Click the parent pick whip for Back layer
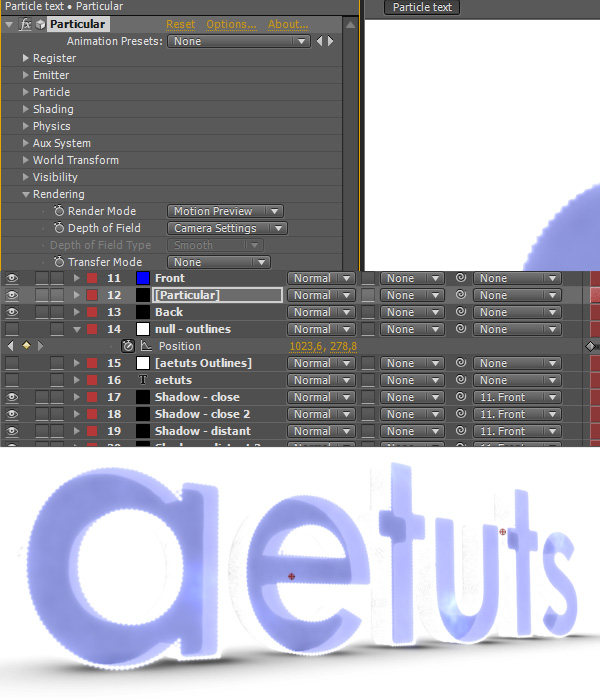 click(x=461, y=312)
